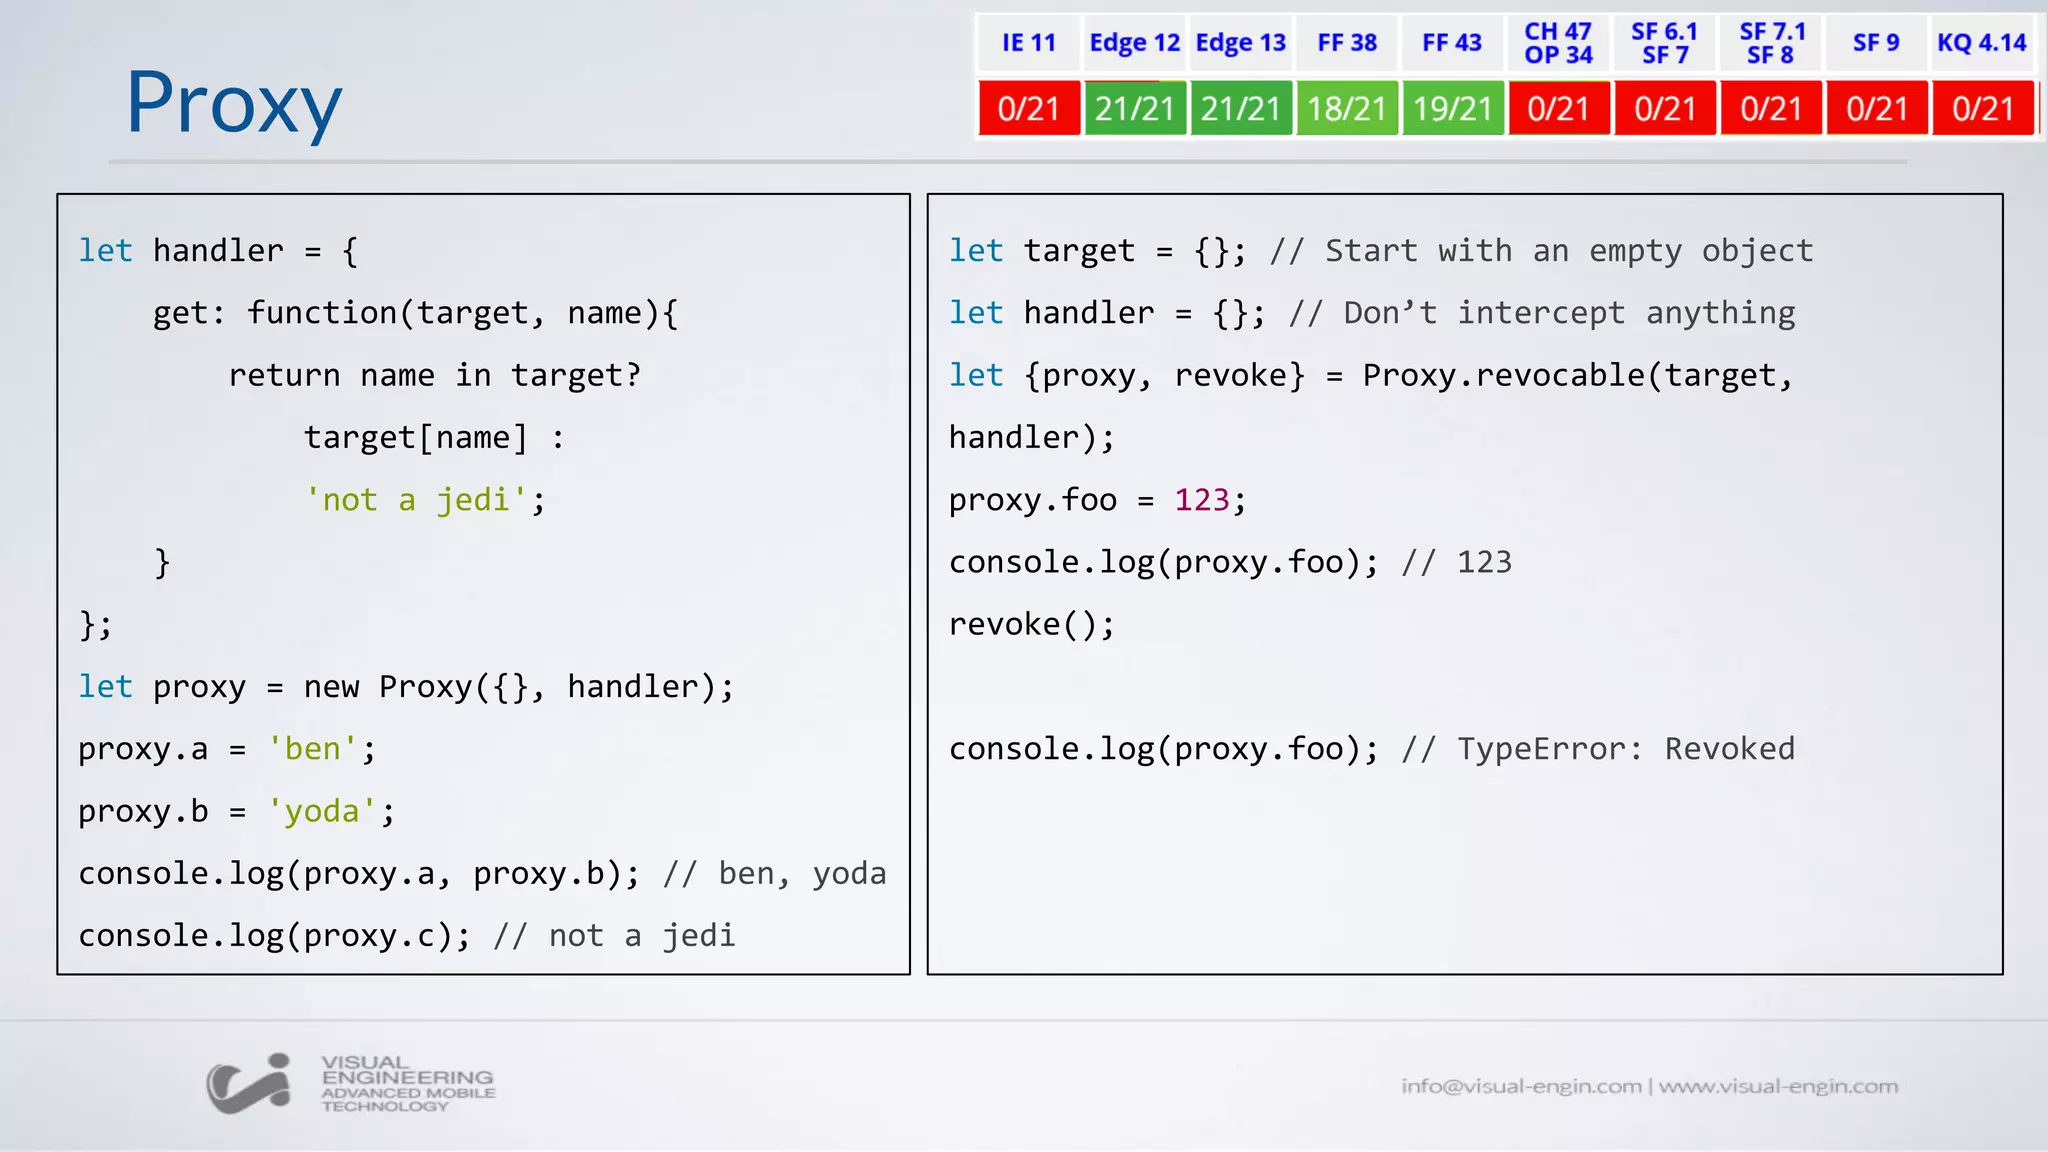Viewport: 2048px width, 1152px height.
Task: Click the Visual Engineering logo icon
Action: tap(248, 1084)
